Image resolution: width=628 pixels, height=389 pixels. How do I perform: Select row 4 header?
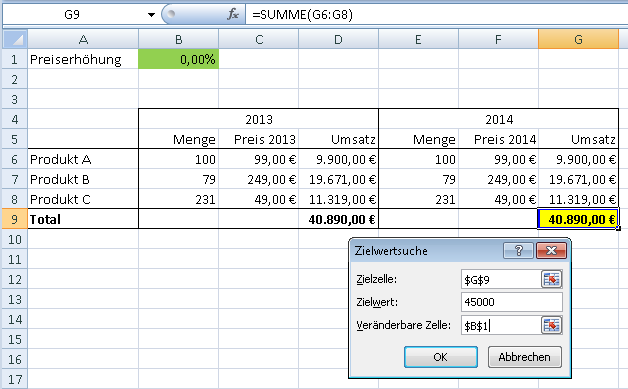(x=15, y=119)
